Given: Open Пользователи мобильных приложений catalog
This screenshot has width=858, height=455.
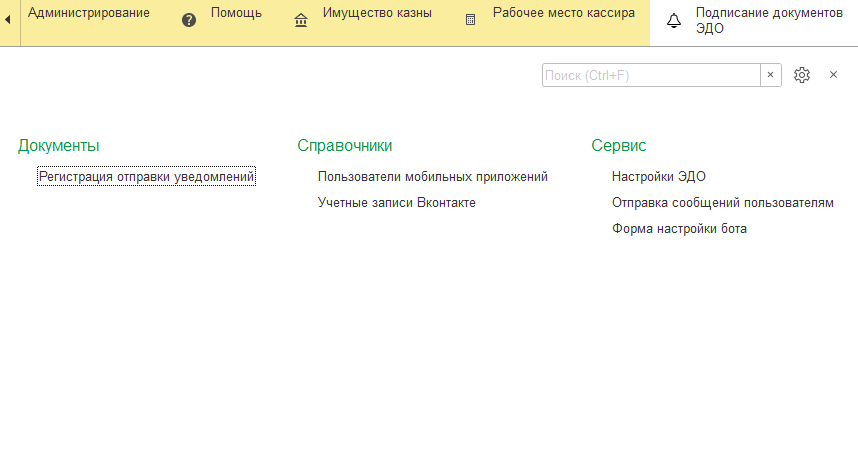Looking at the screenshot, I should click(x=433, y=177).
